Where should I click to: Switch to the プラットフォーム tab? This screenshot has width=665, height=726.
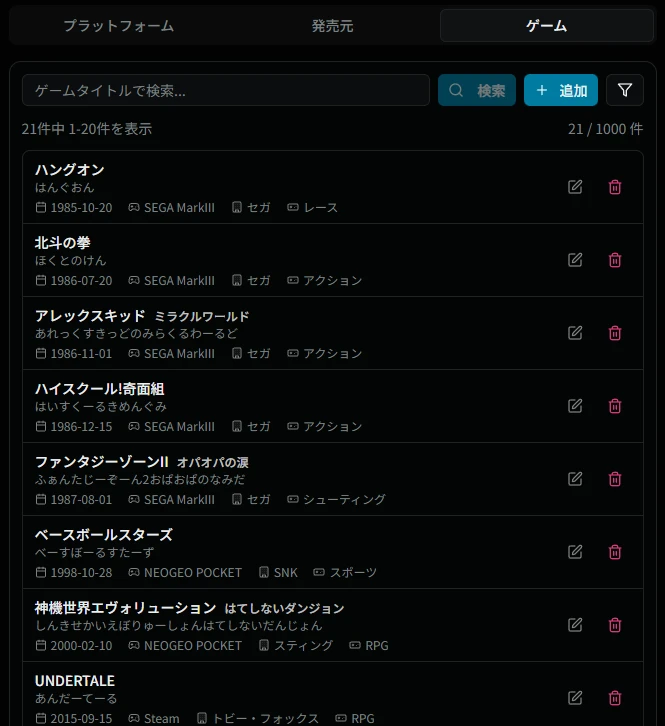point(119,25)
